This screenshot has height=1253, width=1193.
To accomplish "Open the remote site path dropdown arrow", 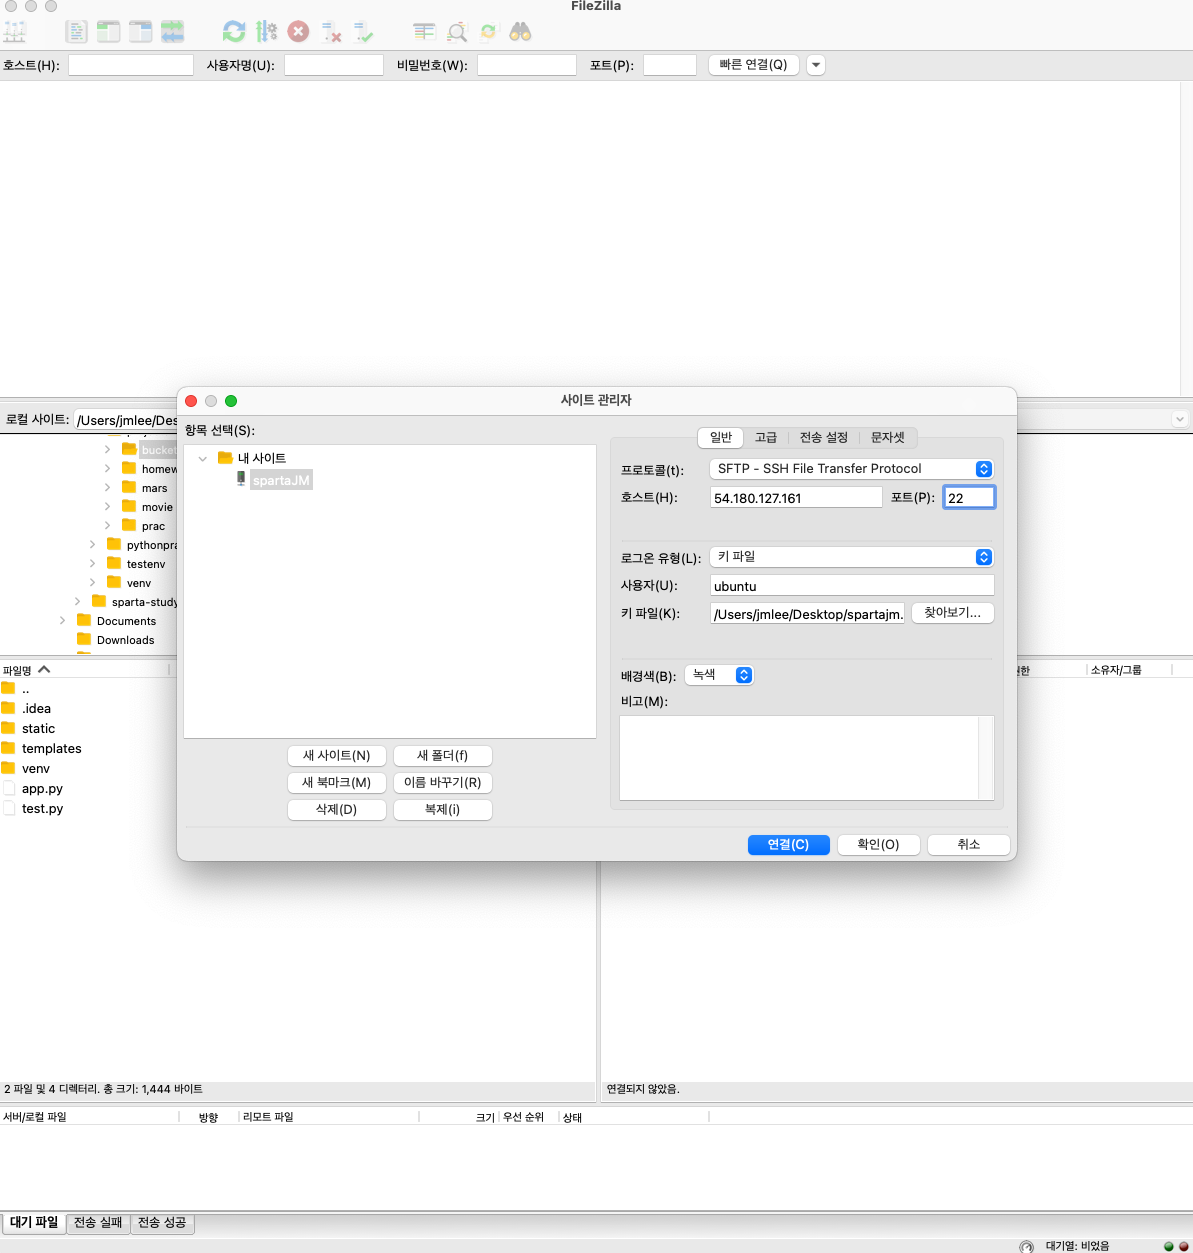I will coord(1180,419).
